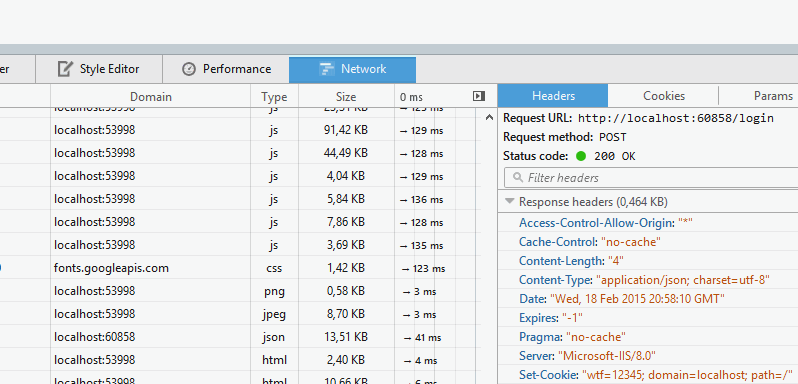The height and width of the screenshot is (384, 798).
Task: Select the 91,42 KB js request
Action: 240,130
